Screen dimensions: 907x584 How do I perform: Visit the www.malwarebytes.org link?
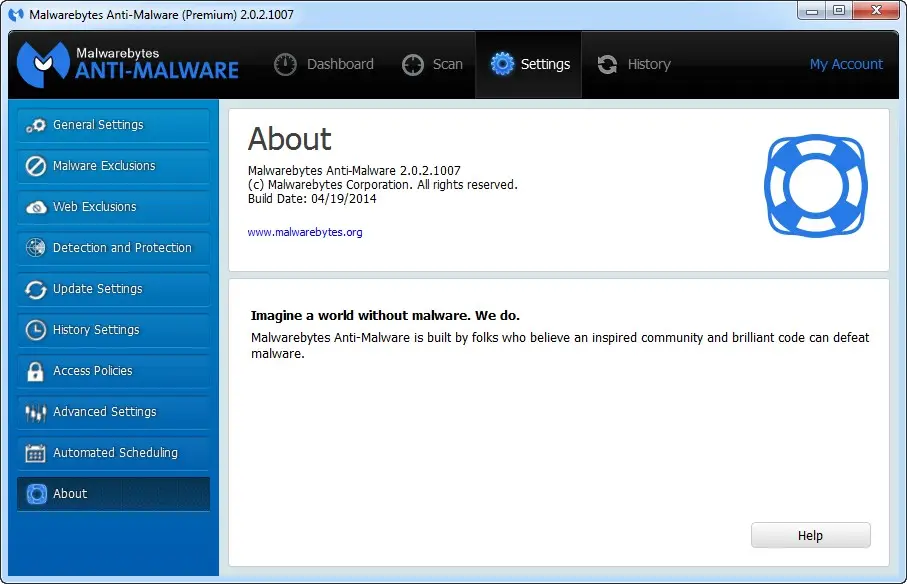point(305,232)
